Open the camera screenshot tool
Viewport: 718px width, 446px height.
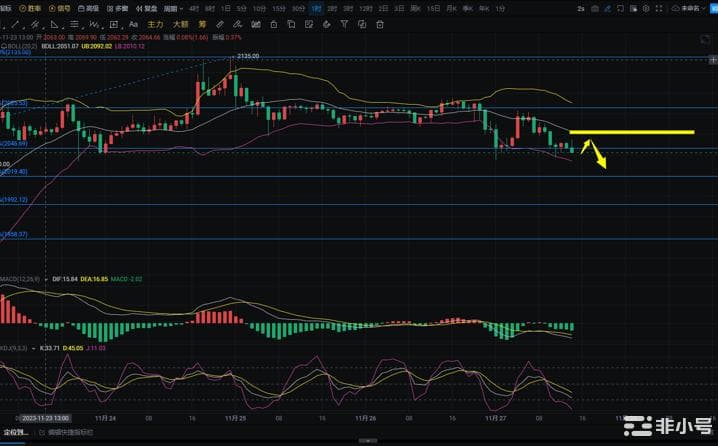coord(594,8)
